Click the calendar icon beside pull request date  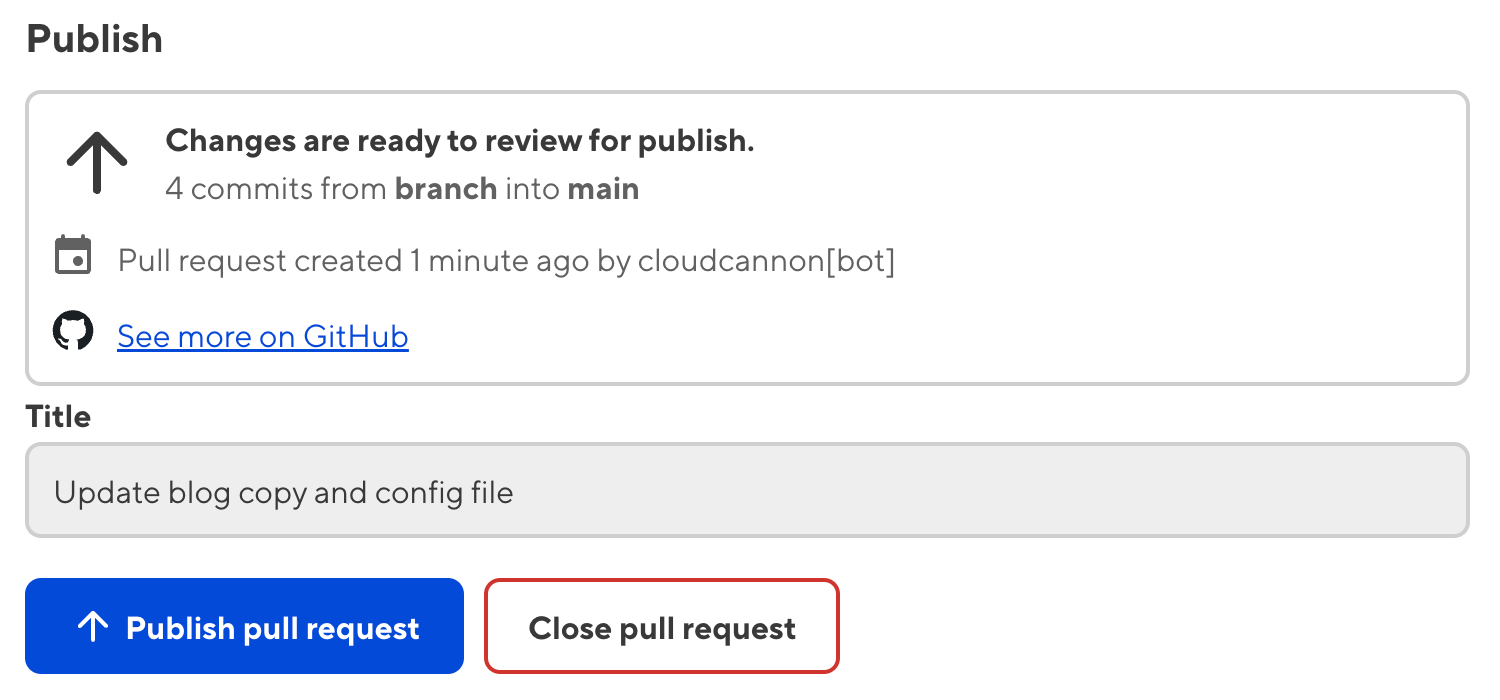pos(72,256)
